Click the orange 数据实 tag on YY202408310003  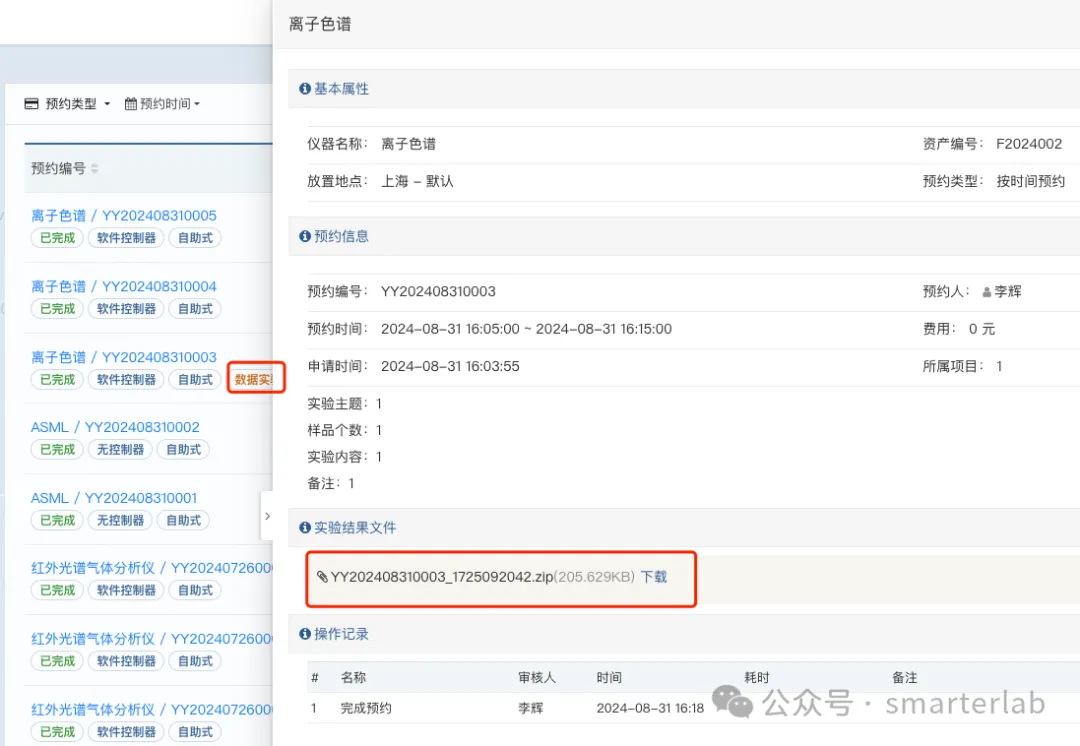point(253,380)
